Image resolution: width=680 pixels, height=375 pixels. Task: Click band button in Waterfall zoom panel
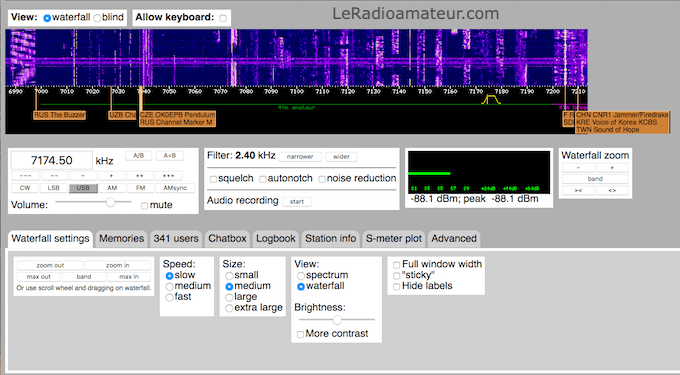[595, 179]
